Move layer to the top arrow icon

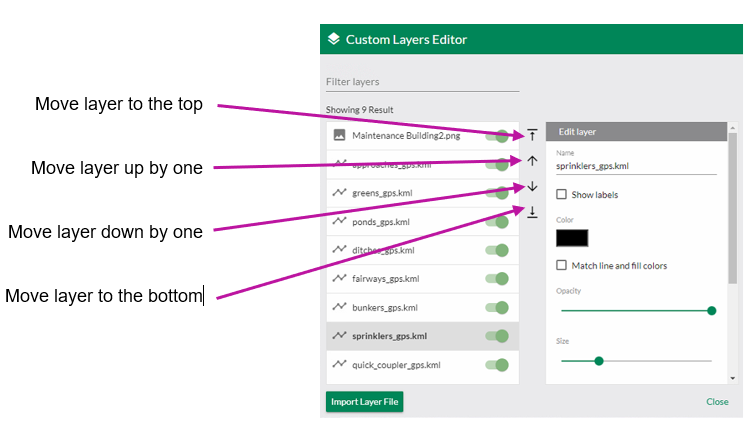[532, 135]
